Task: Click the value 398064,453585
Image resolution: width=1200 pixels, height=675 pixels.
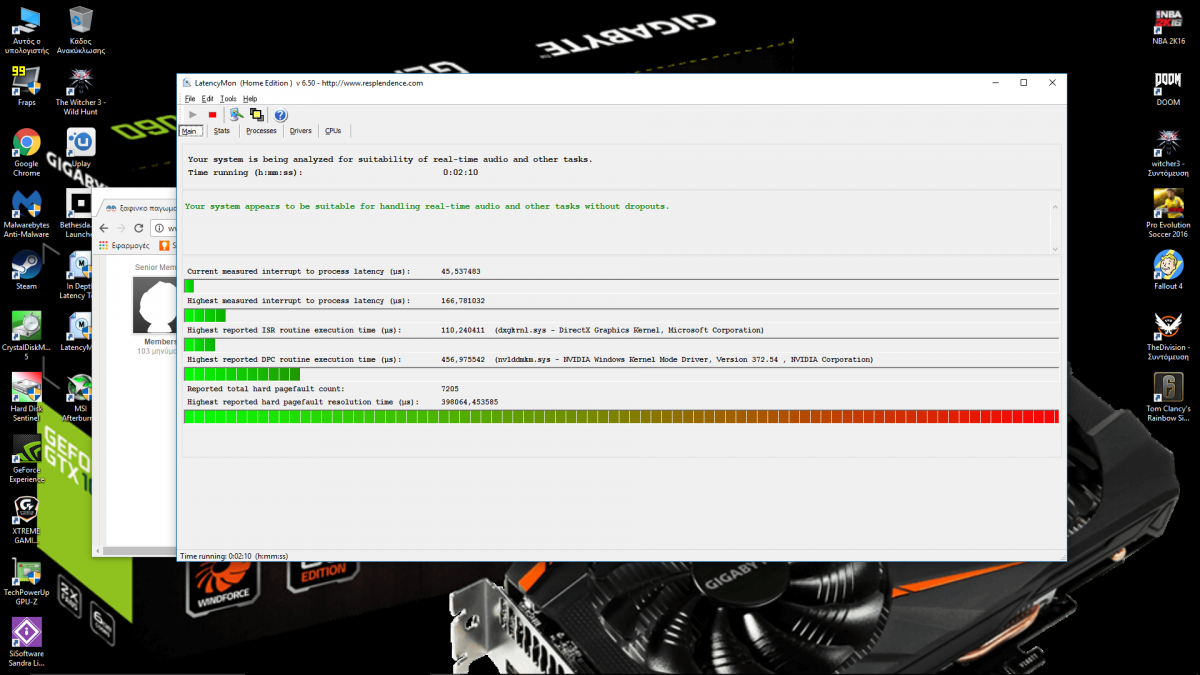Action: pos(470,402)
